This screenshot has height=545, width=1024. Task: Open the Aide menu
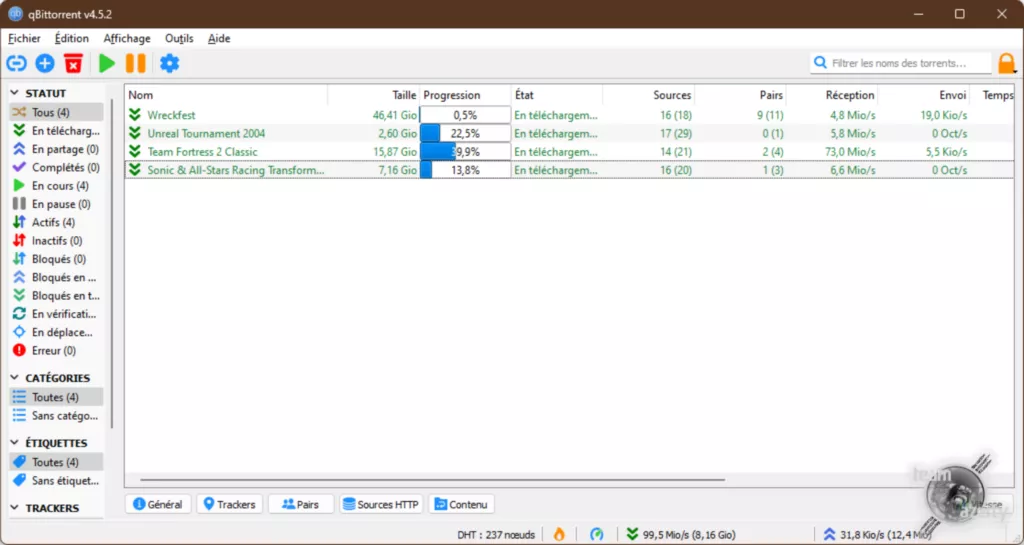(219, 39)
